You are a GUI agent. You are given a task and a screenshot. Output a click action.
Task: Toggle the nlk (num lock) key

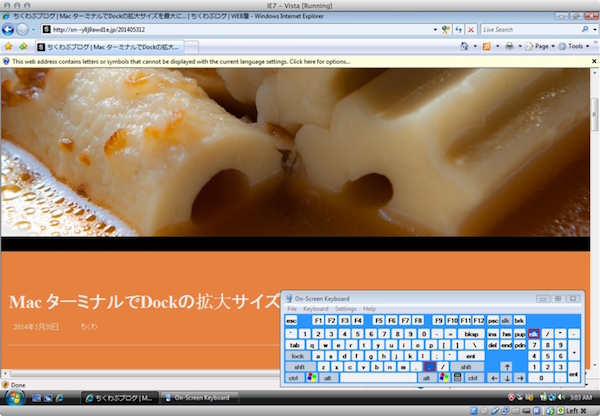534,334
